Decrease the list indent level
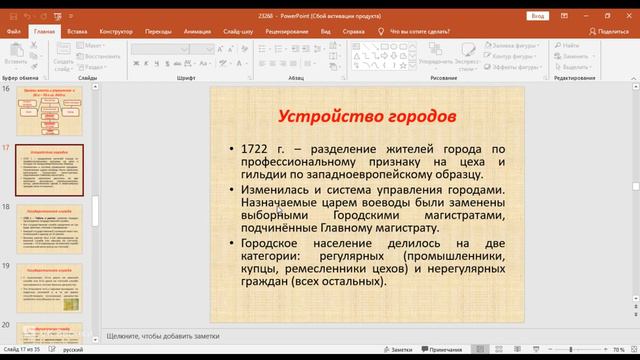 point(296,49)
